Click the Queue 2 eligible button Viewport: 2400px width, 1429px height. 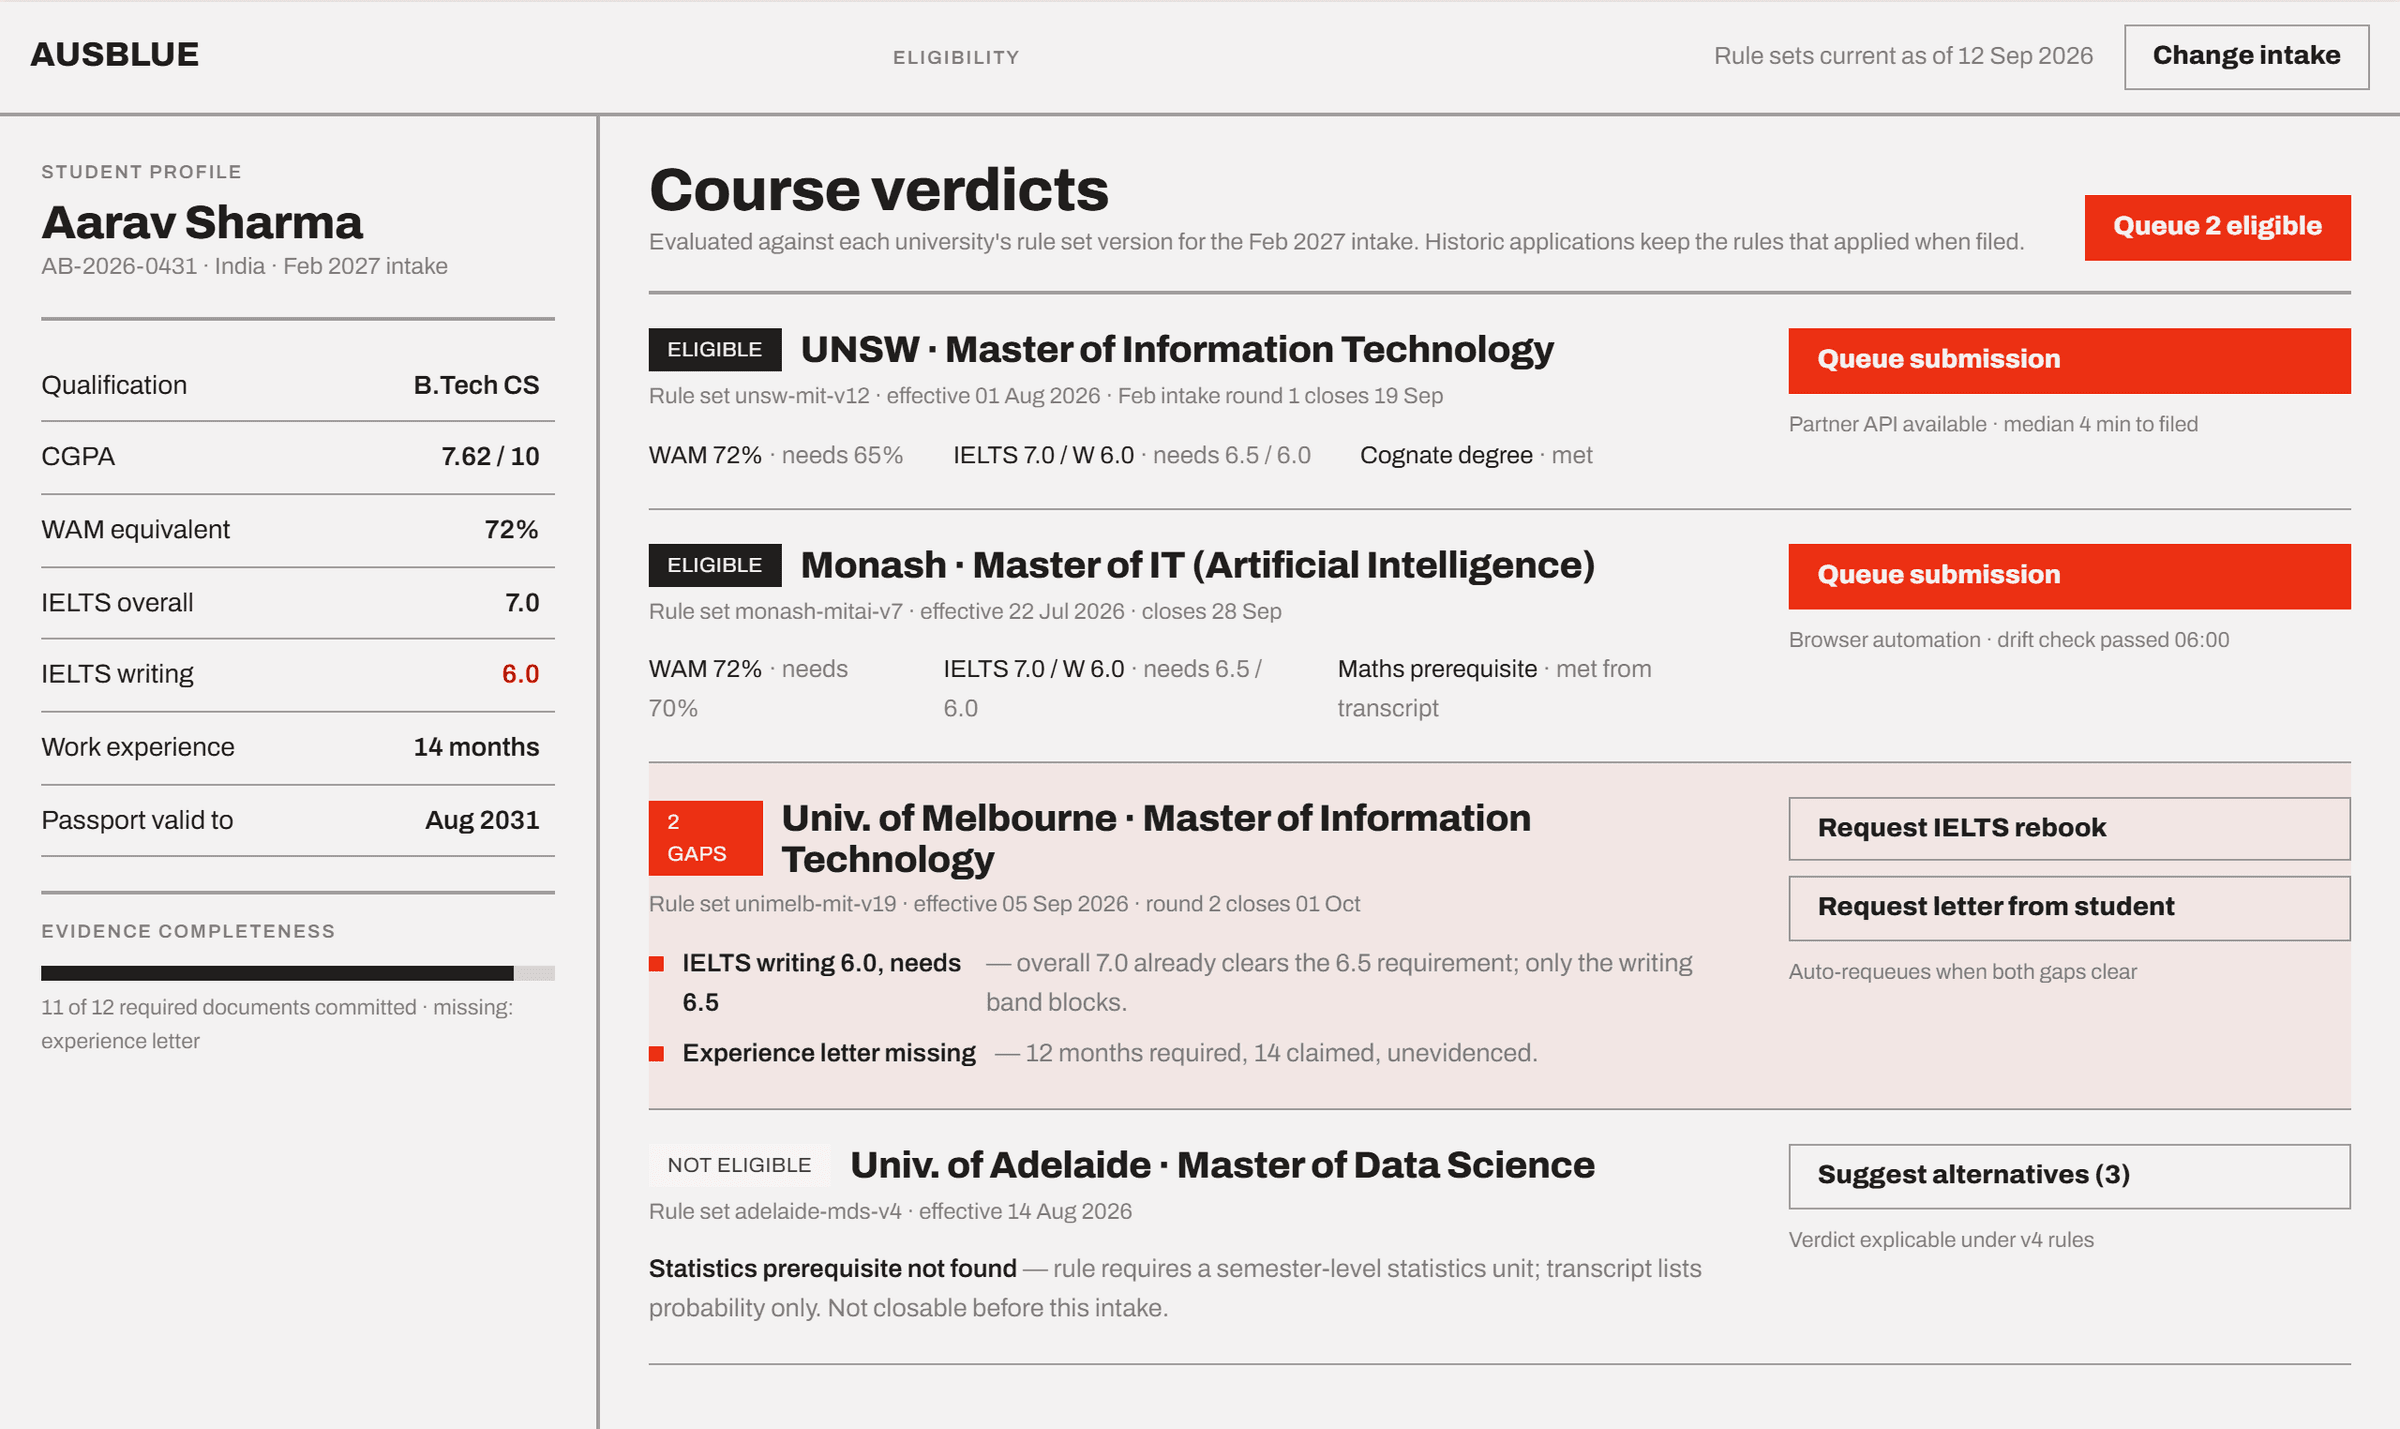pos(2217,227)
